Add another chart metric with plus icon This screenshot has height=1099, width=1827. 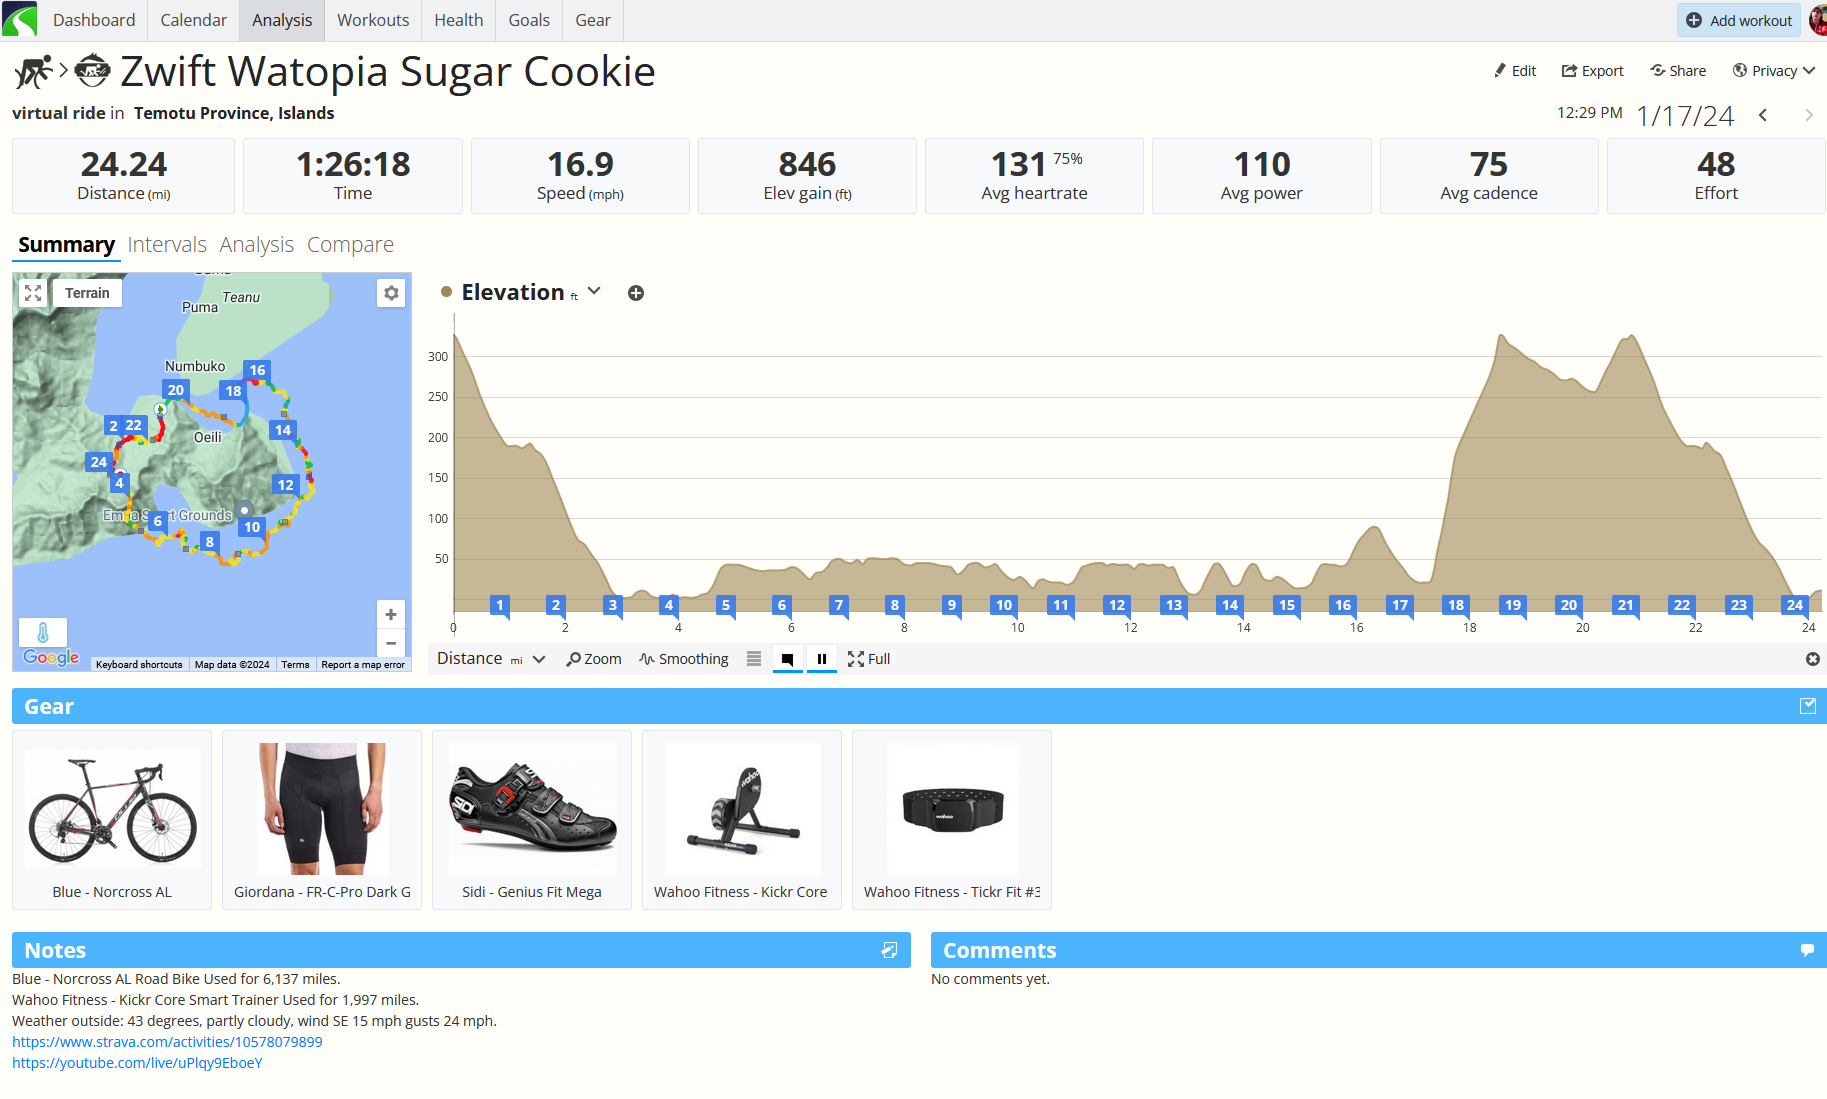point(636,293)
